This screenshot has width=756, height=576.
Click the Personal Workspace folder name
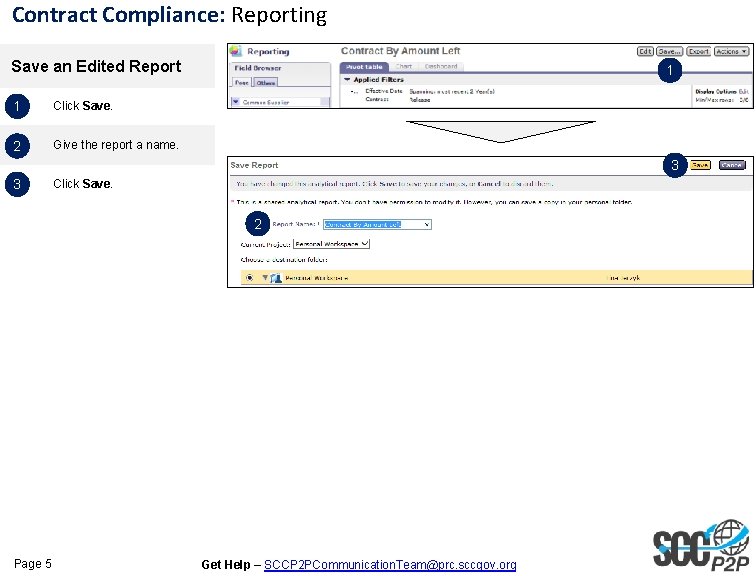point(316,278)
